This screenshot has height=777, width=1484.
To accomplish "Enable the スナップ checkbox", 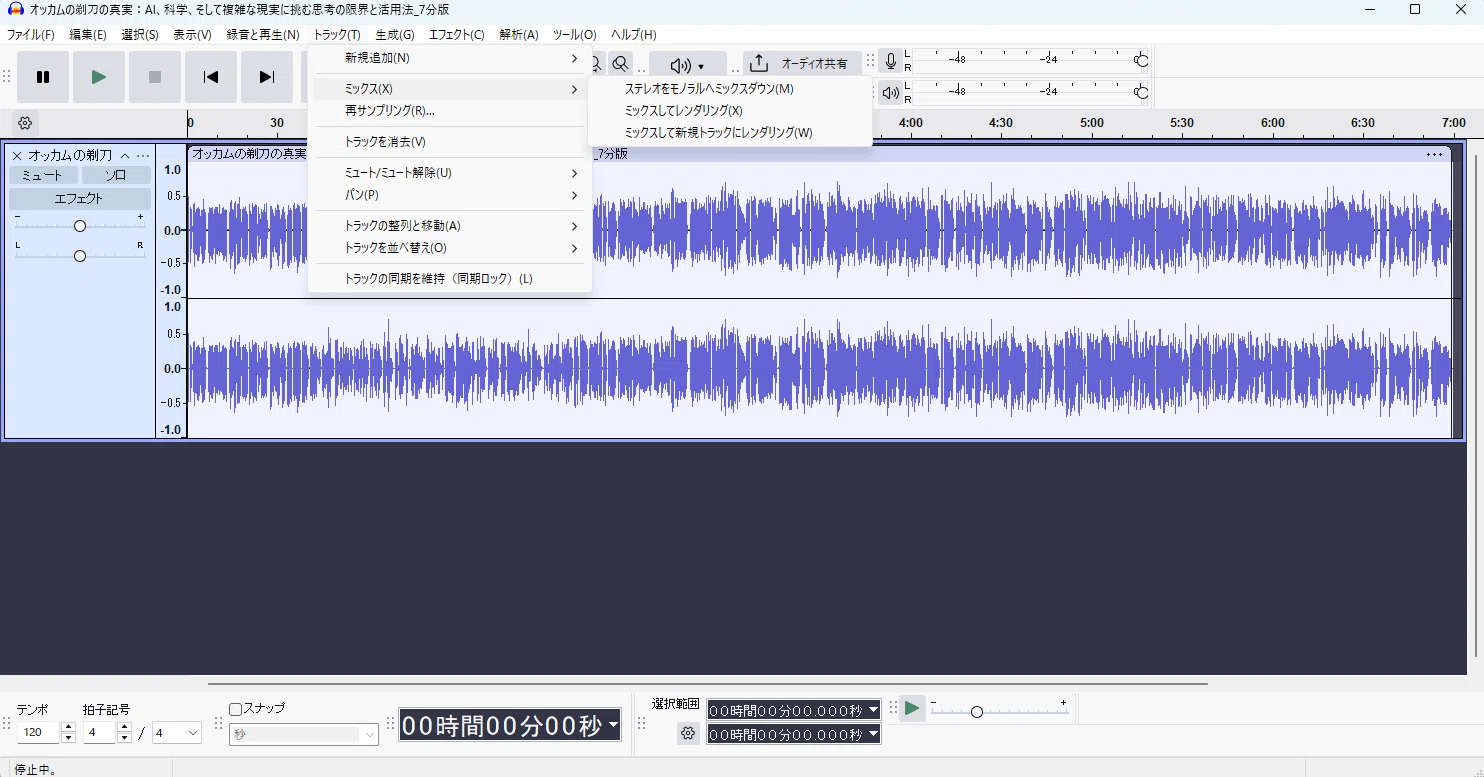I will [x=236, y=709].
